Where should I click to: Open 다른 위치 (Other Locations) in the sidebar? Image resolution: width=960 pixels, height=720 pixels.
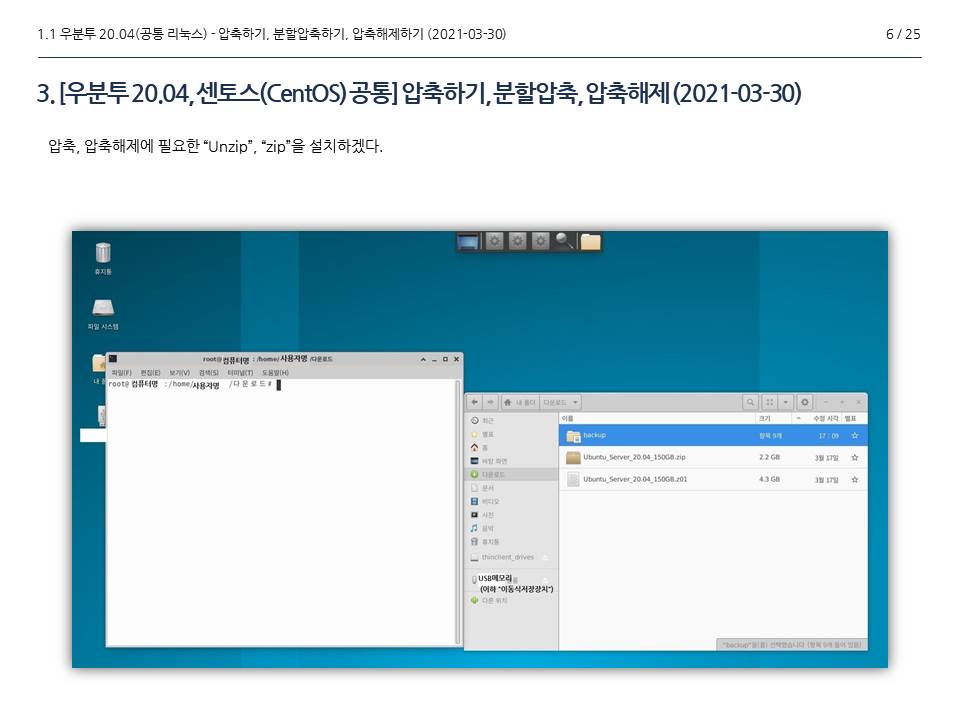[x=511, y=601]
